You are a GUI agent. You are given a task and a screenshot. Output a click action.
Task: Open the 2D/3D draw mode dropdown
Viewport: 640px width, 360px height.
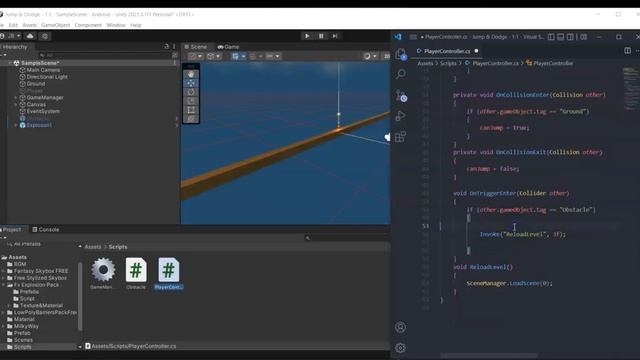click(213, 56)
